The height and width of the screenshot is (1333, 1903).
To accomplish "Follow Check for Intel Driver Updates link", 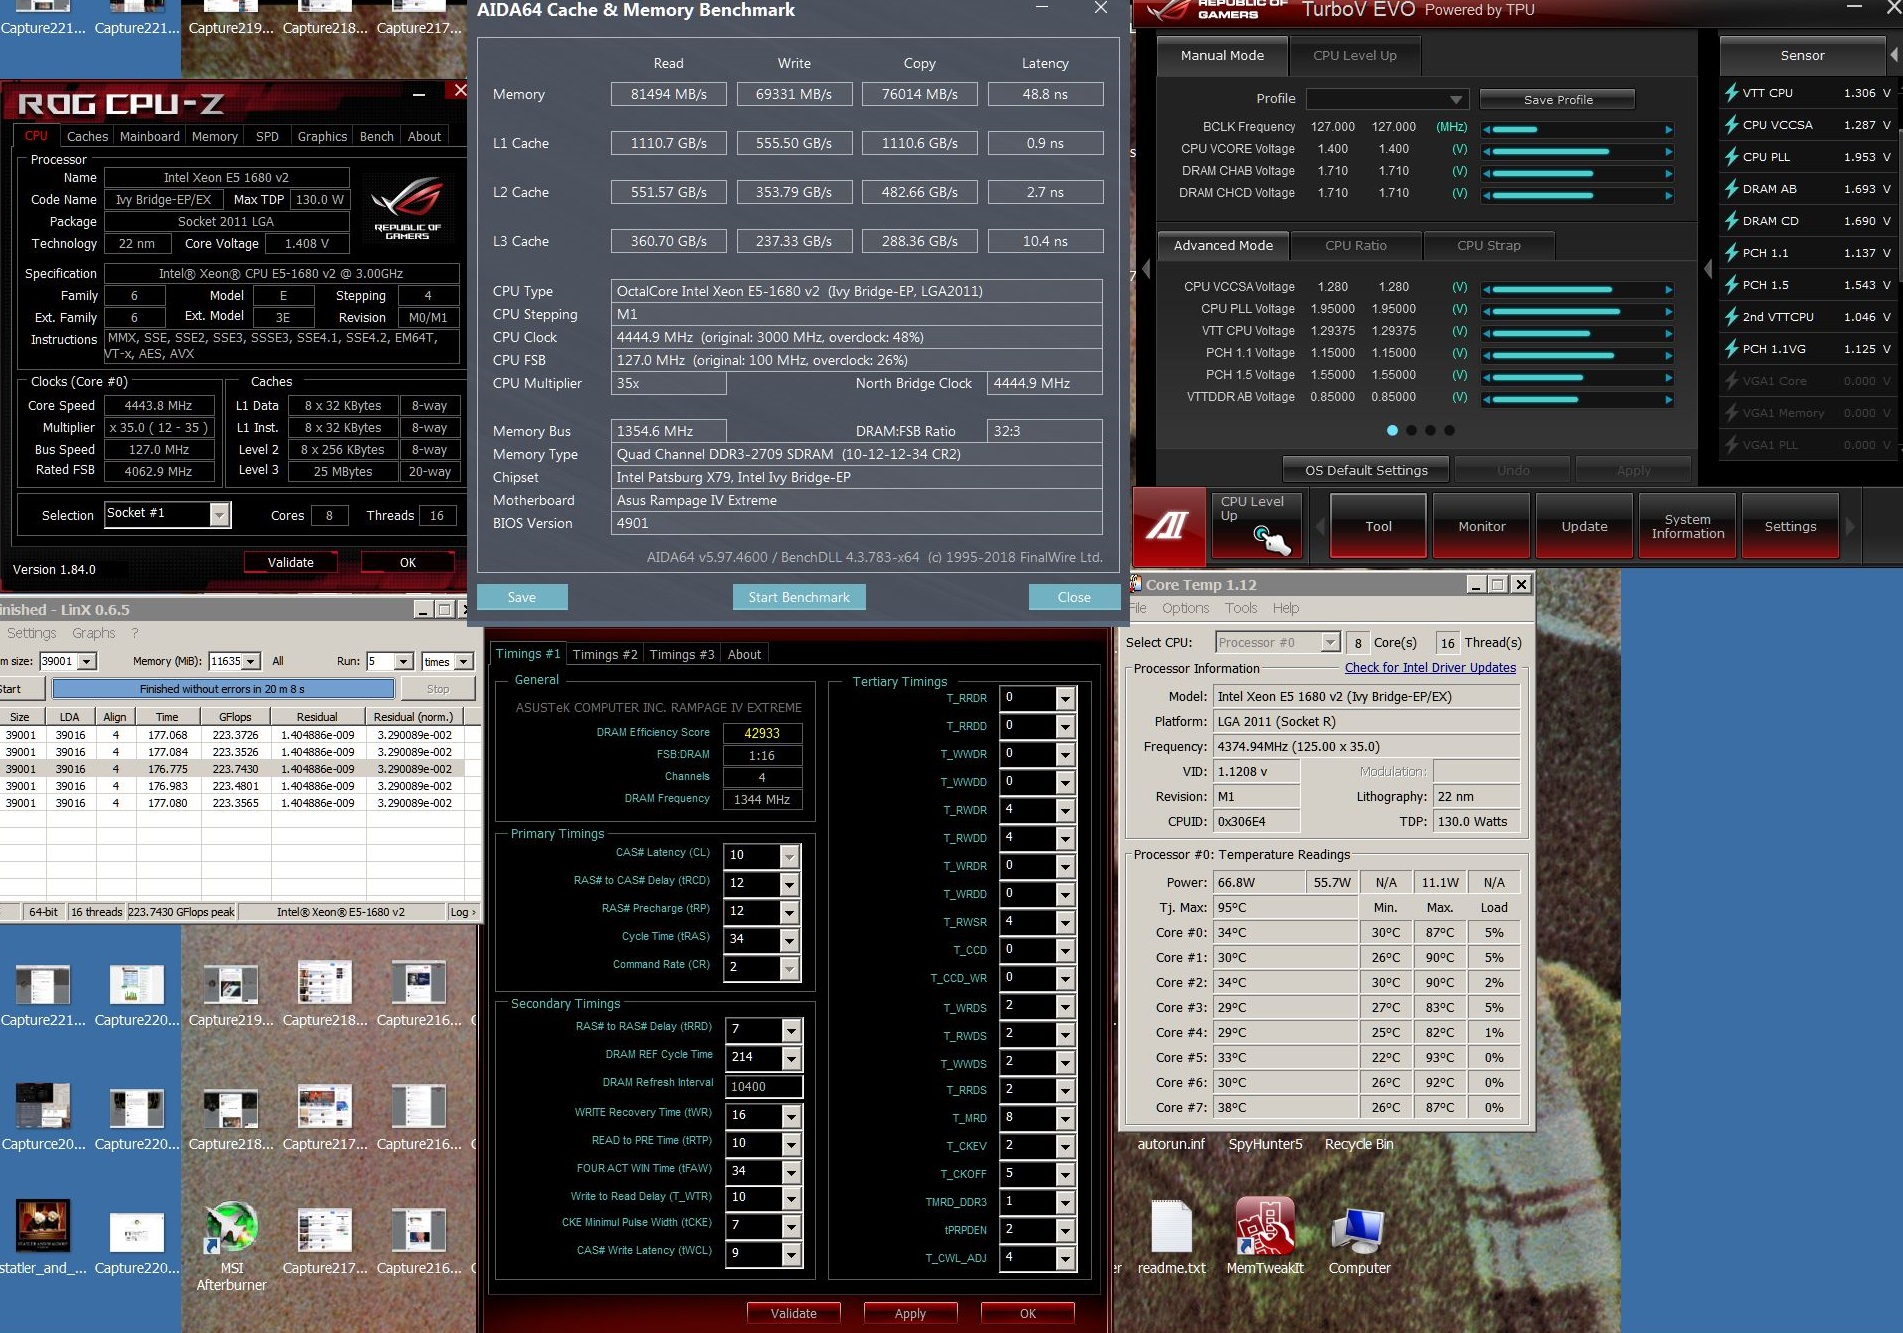I will [x=1430, y=668].
